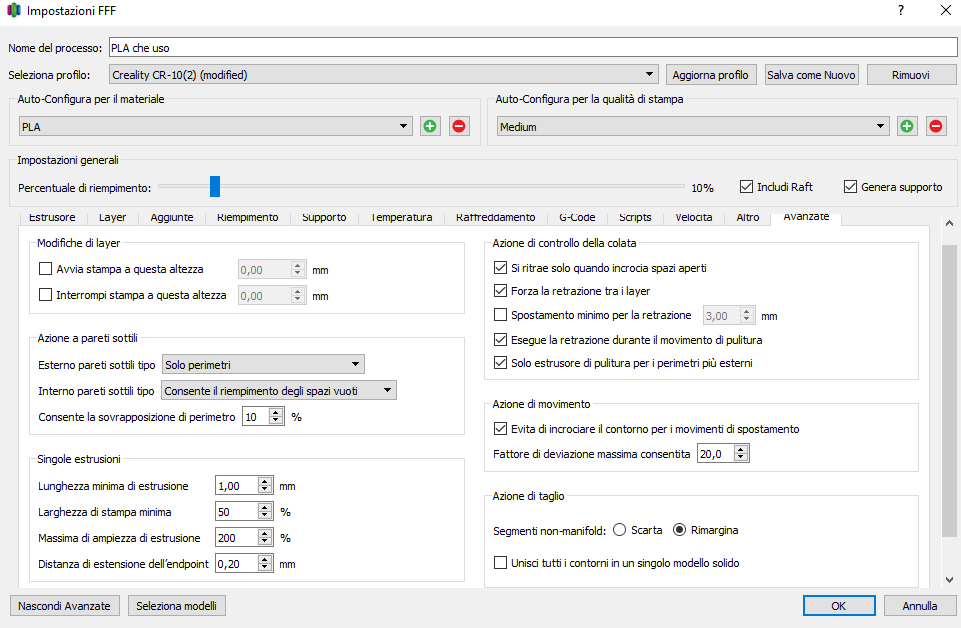961x628 pixels.
Task: Increase the minimum extrusion length value
Action: pyautogui.click(x=265, y=482)
